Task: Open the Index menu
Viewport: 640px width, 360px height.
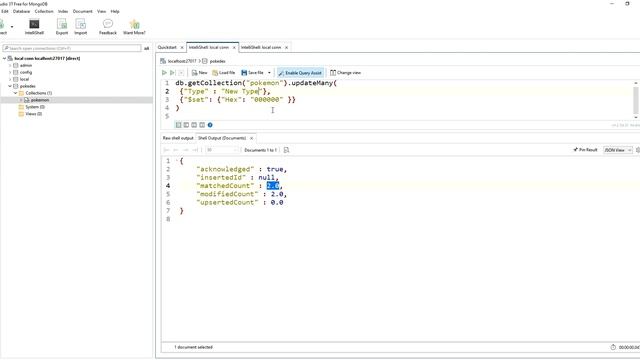Action: [63, 11]
